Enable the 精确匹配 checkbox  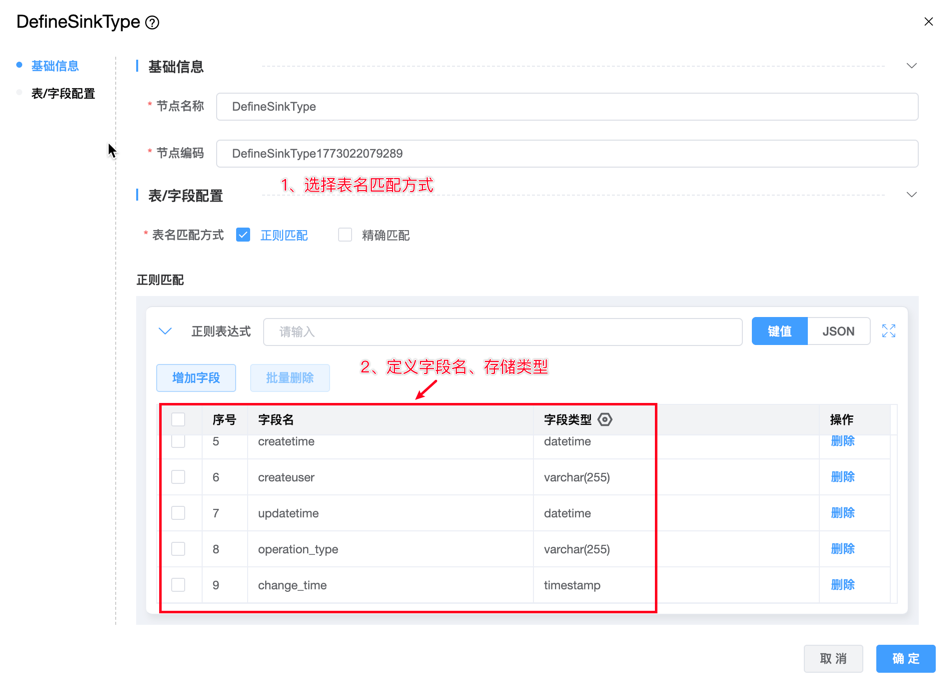point(345,235)
